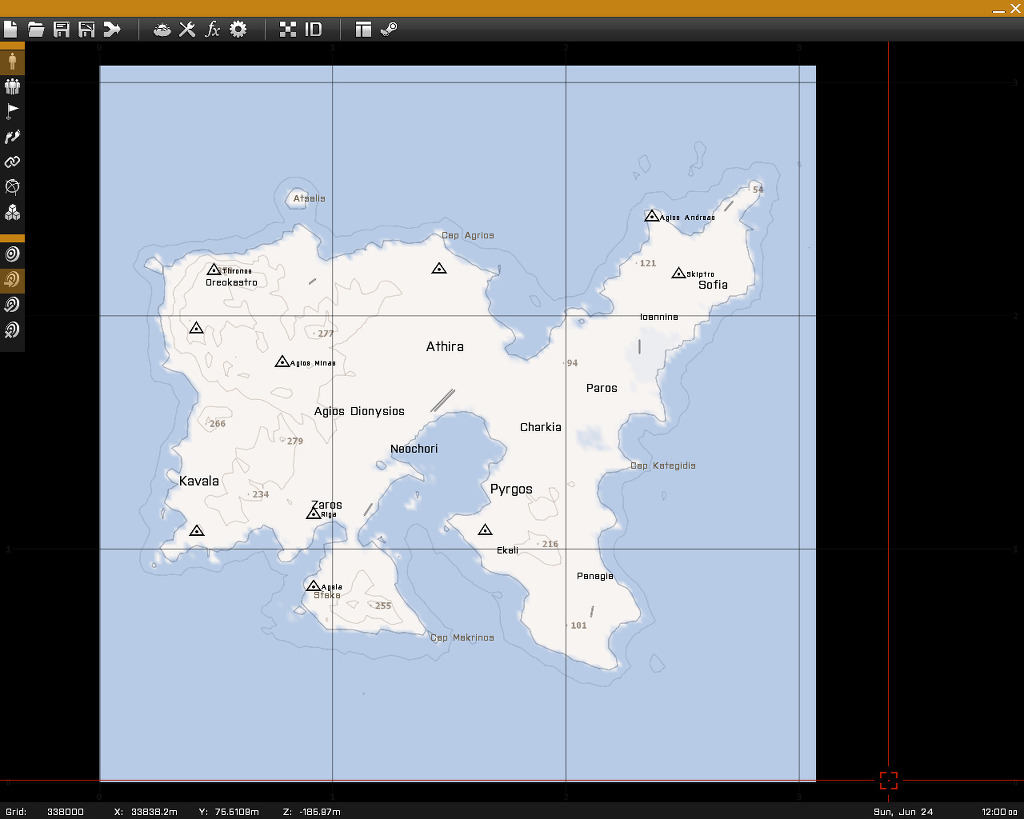Open an existing mission with folder icon
Image resolution: width=1024 pixels, height=819 pixels.
tap(36, 29)
